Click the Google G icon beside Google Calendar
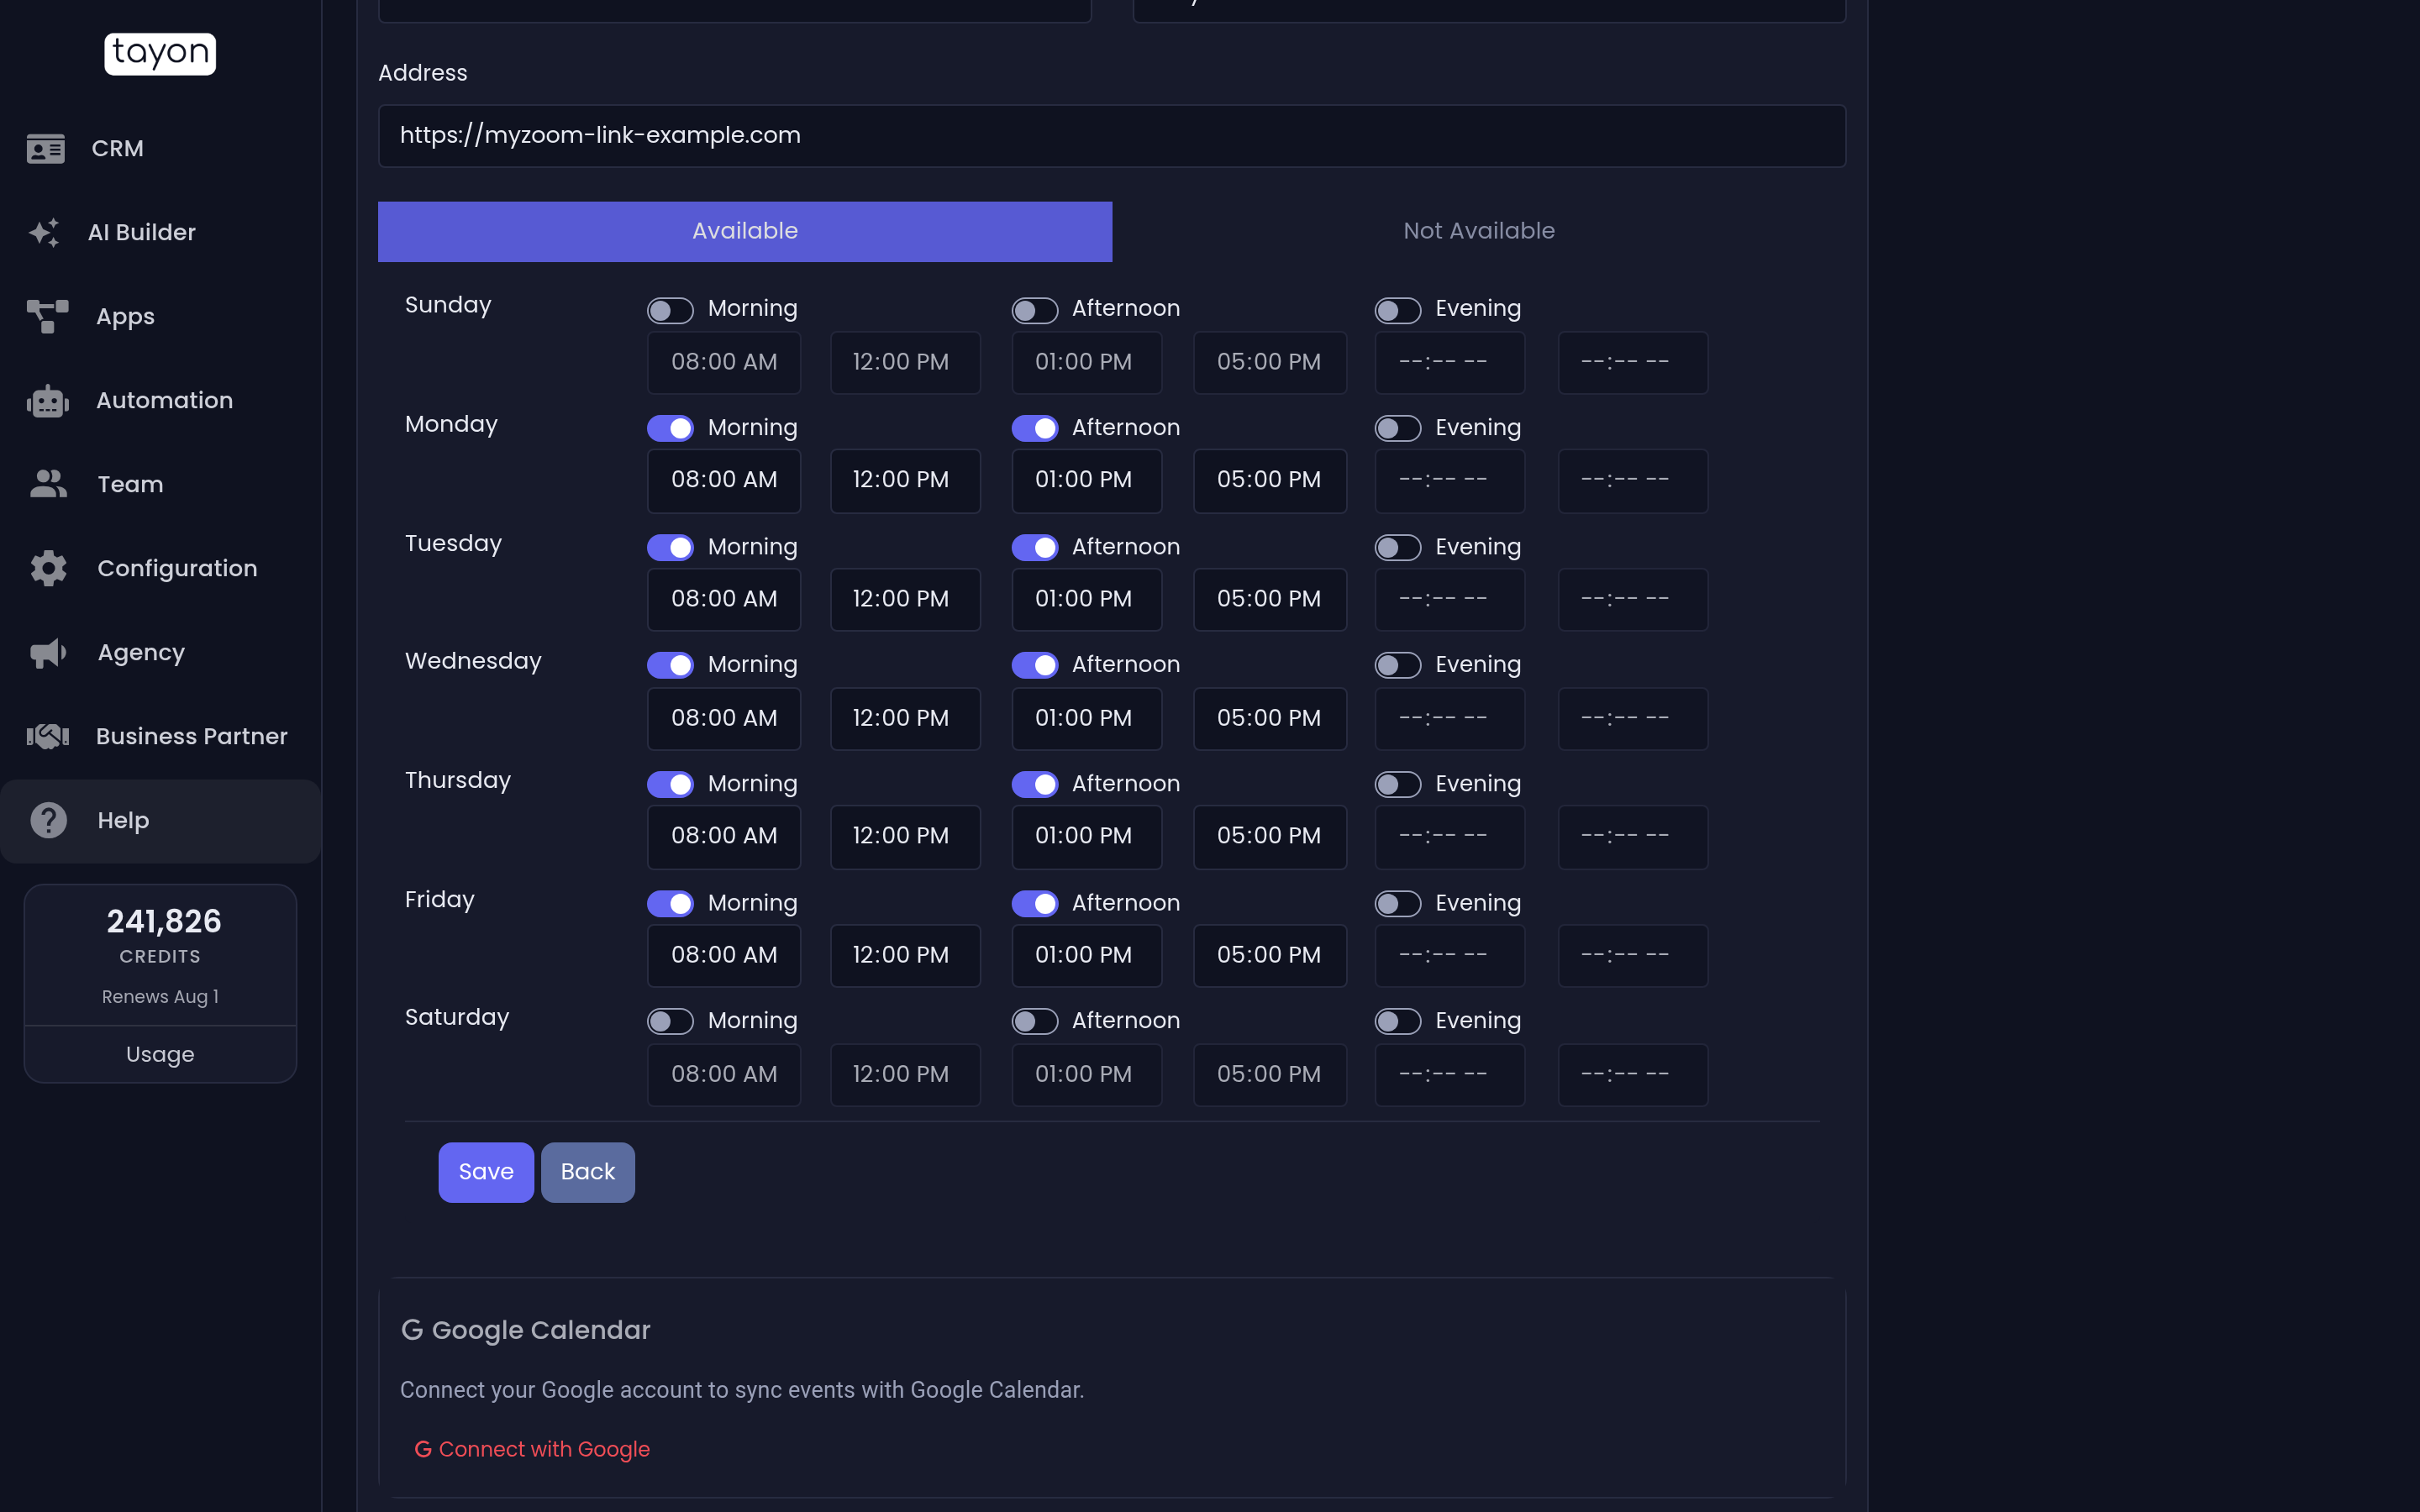The image size is (2420, 1512). click(x=412, y=1330)
